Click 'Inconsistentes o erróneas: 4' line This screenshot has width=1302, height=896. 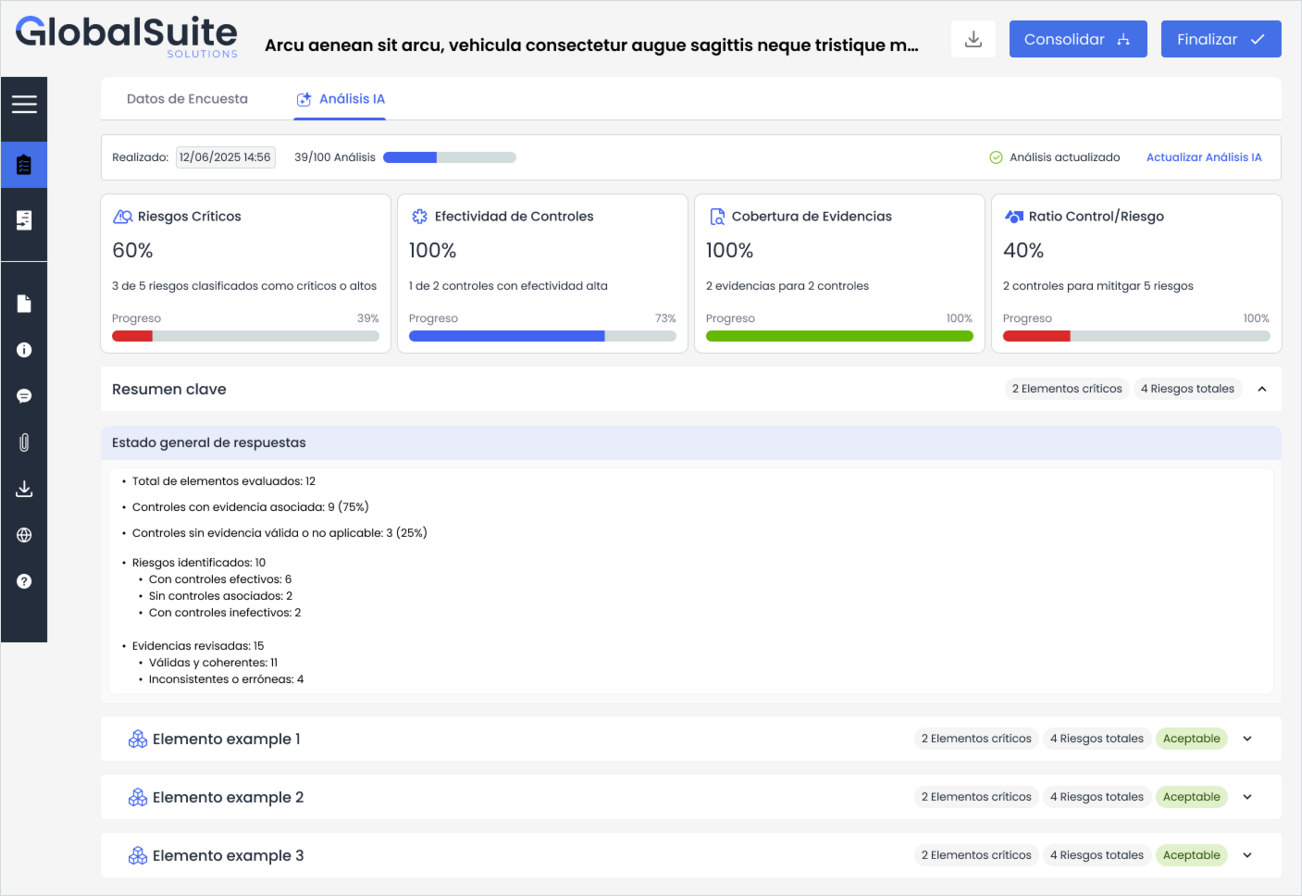(226, 679)
